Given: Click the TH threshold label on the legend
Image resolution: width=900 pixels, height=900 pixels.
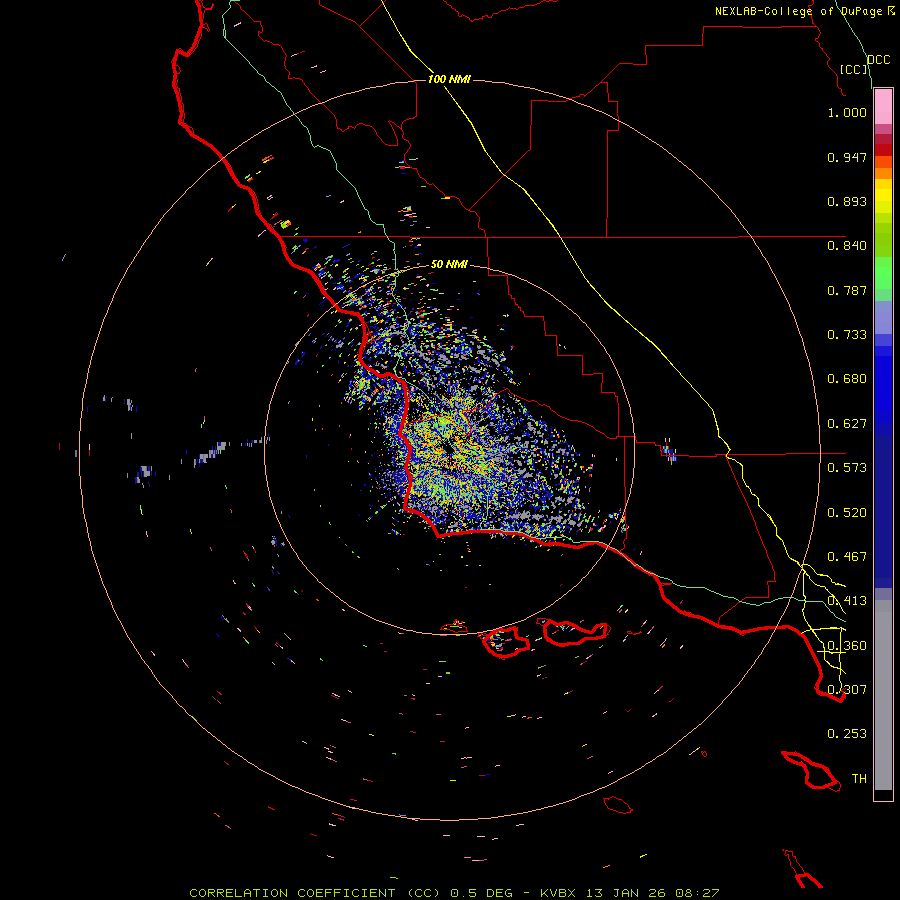Looking at the screenshot, I should pos(859,779).
